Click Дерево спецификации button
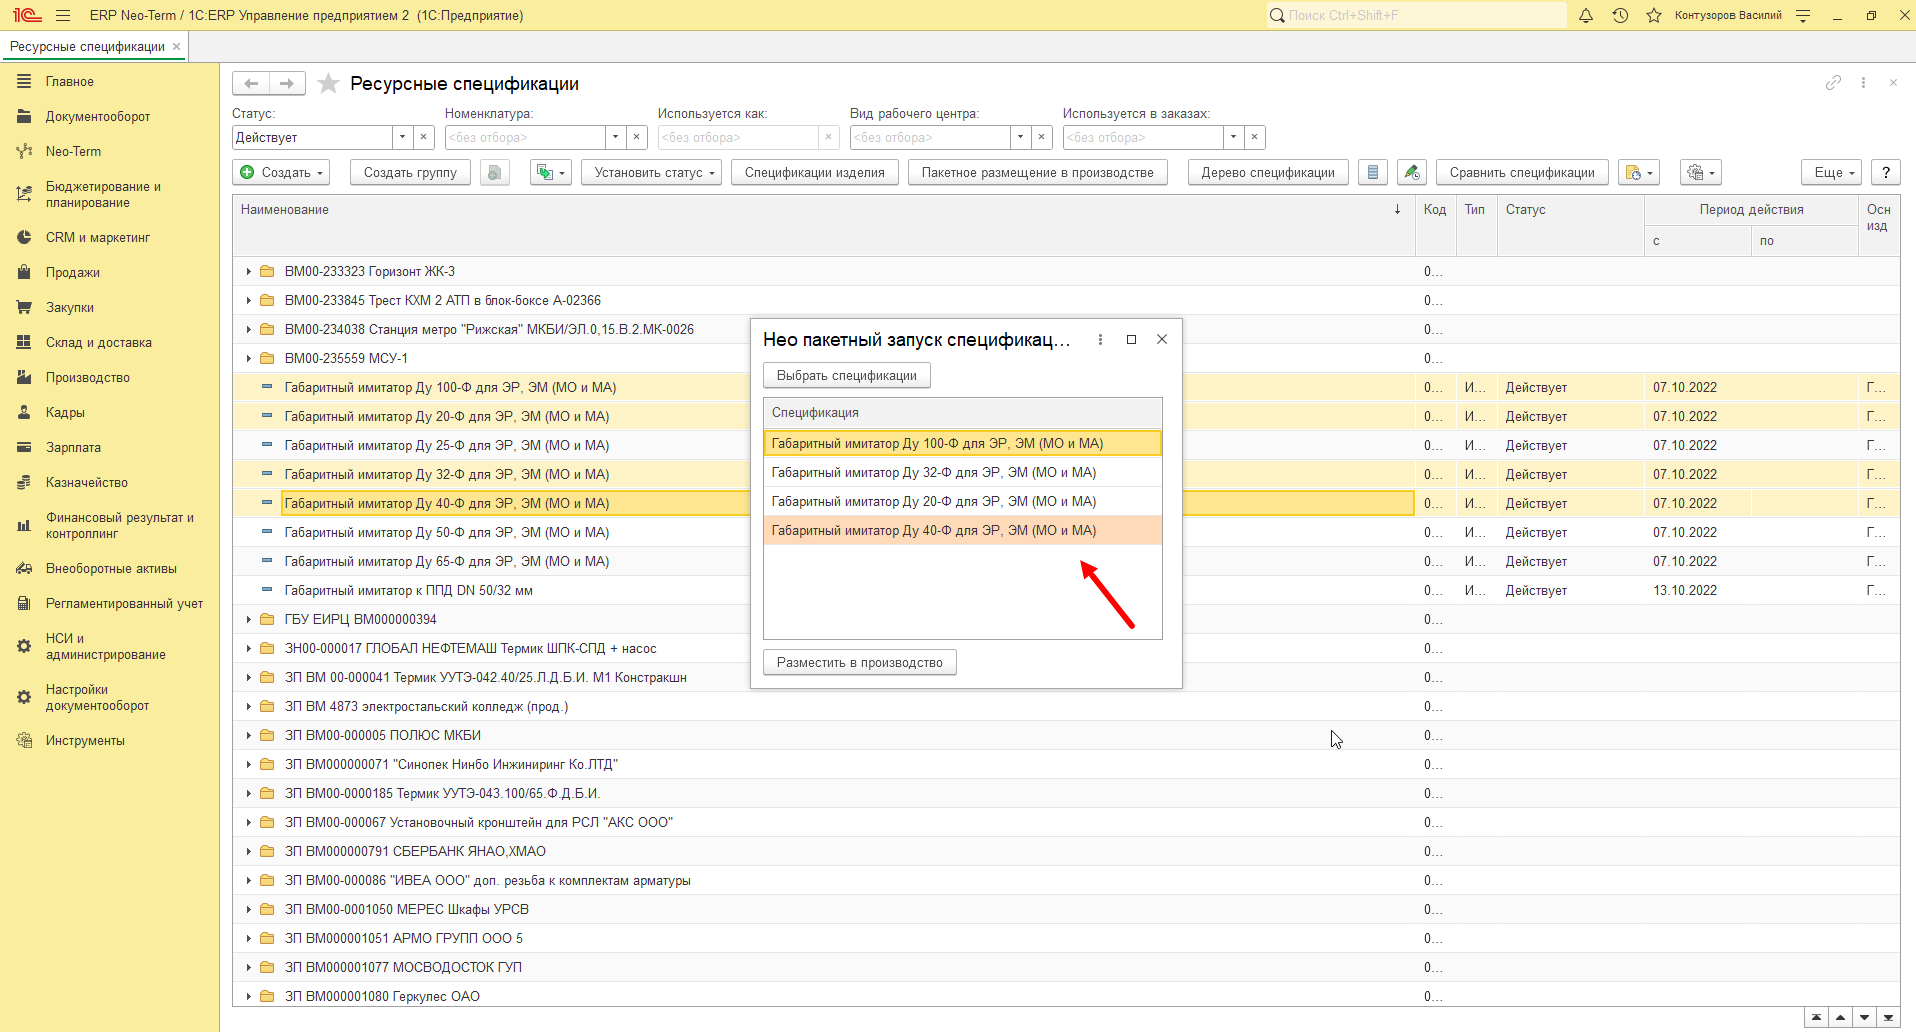This screenshot has height=1032, width=1916. pyautogui.click(x=1268, y=172)
